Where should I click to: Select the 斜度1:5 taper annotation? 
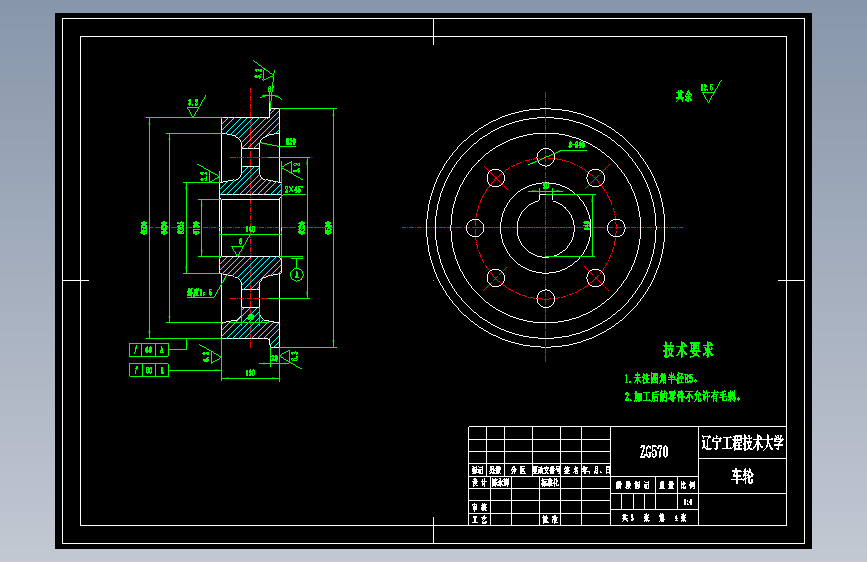point(200,293)
